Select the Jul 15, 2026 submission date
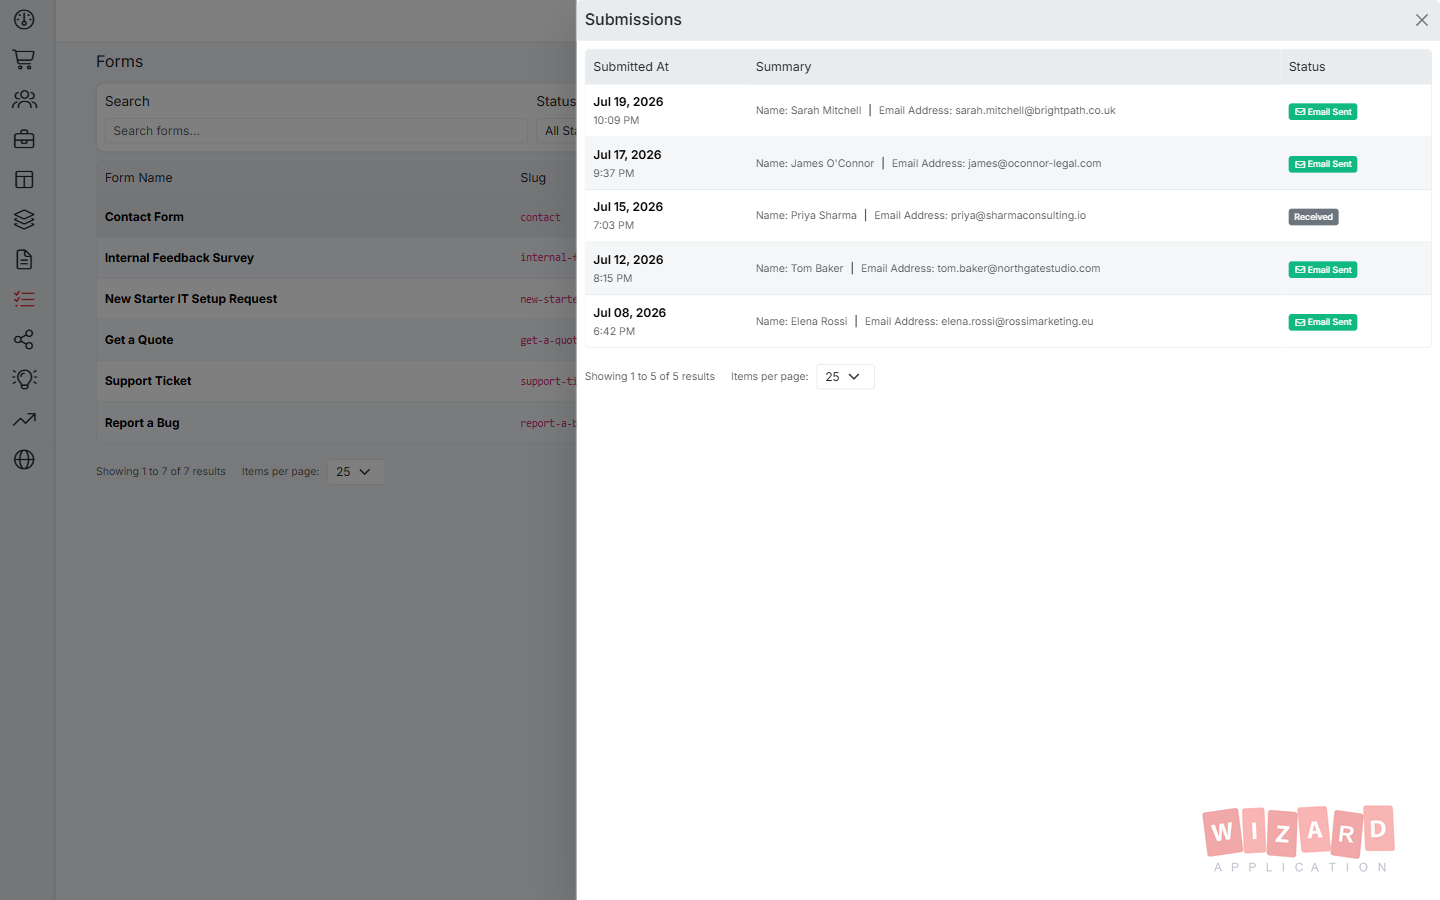Screen dimensions: 1440x900 628,207
